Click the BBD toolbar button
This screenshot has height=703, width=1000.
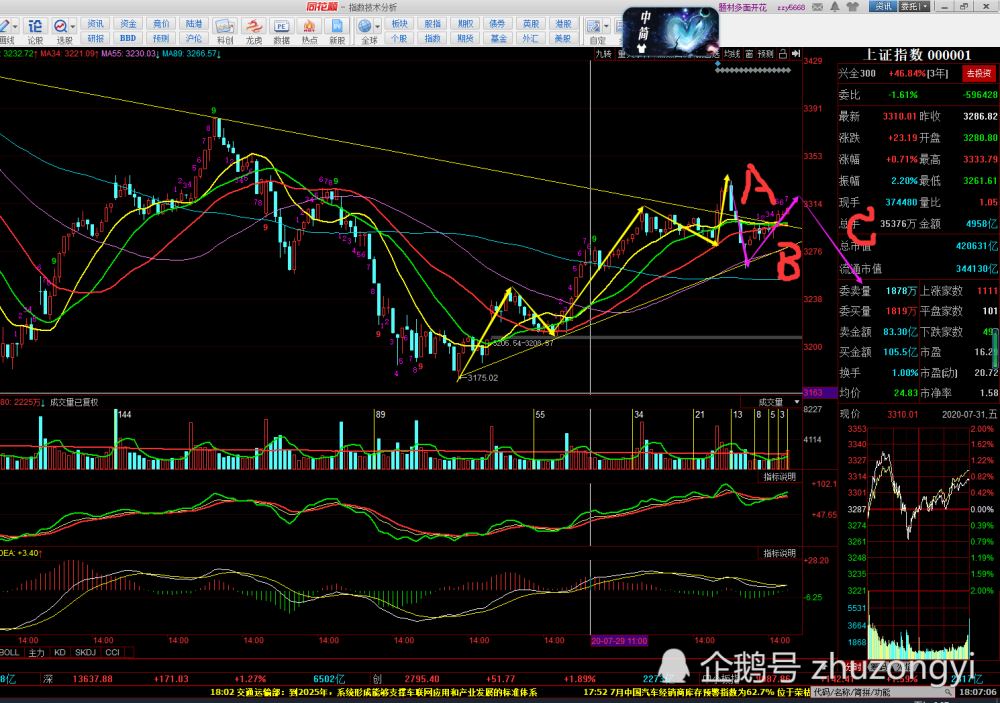point(128,38)
